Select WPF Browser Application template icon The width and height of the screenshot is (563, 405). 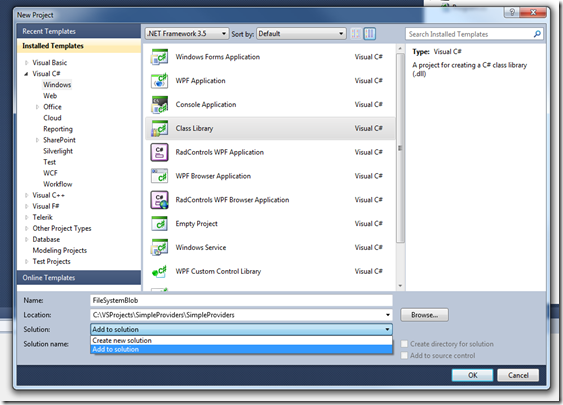pyautogui.click(x=159, y=176)
